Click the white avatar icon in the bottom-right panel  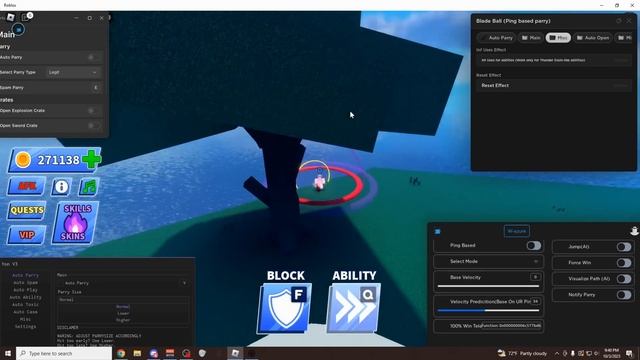coord(634,231)
